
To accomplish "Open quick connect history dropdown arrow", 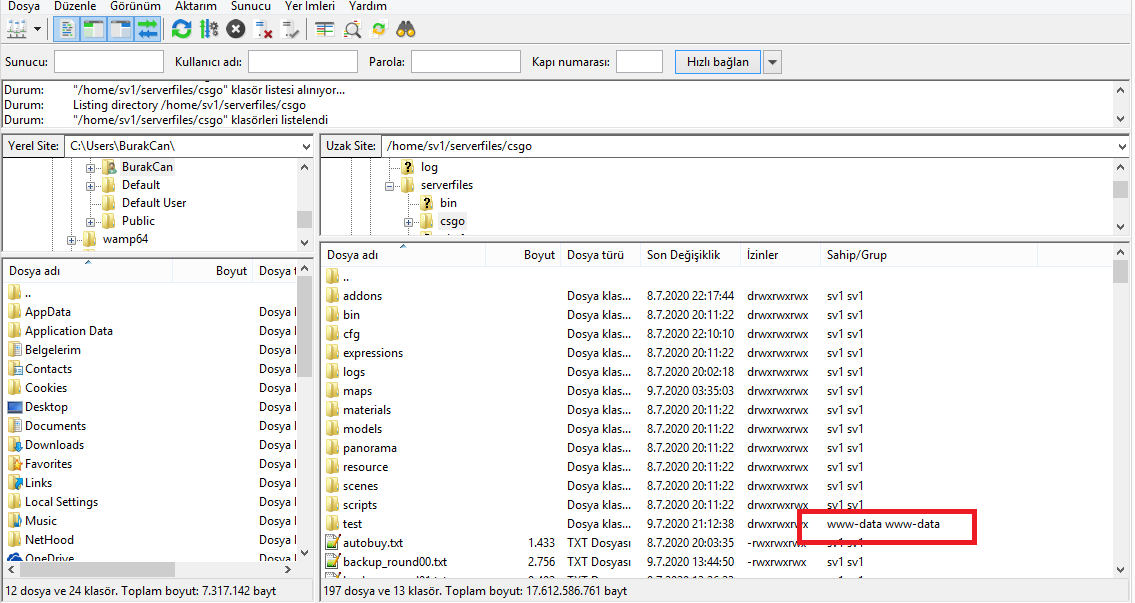I will [772, 62].
